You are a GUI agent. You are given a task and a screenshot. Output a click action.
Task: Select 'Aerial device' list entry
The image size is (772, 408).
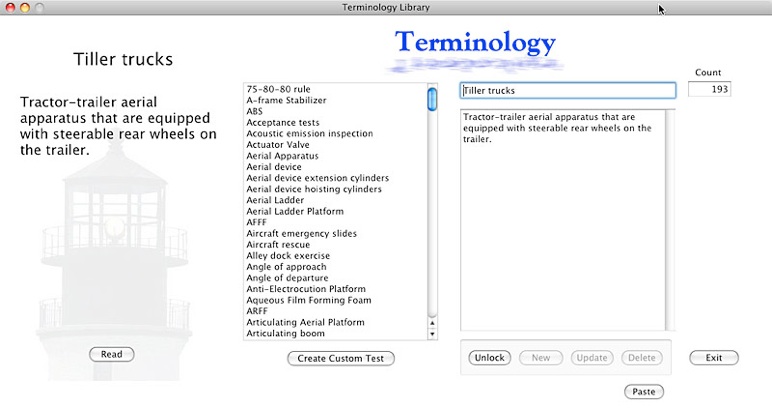tap(274, 167)
